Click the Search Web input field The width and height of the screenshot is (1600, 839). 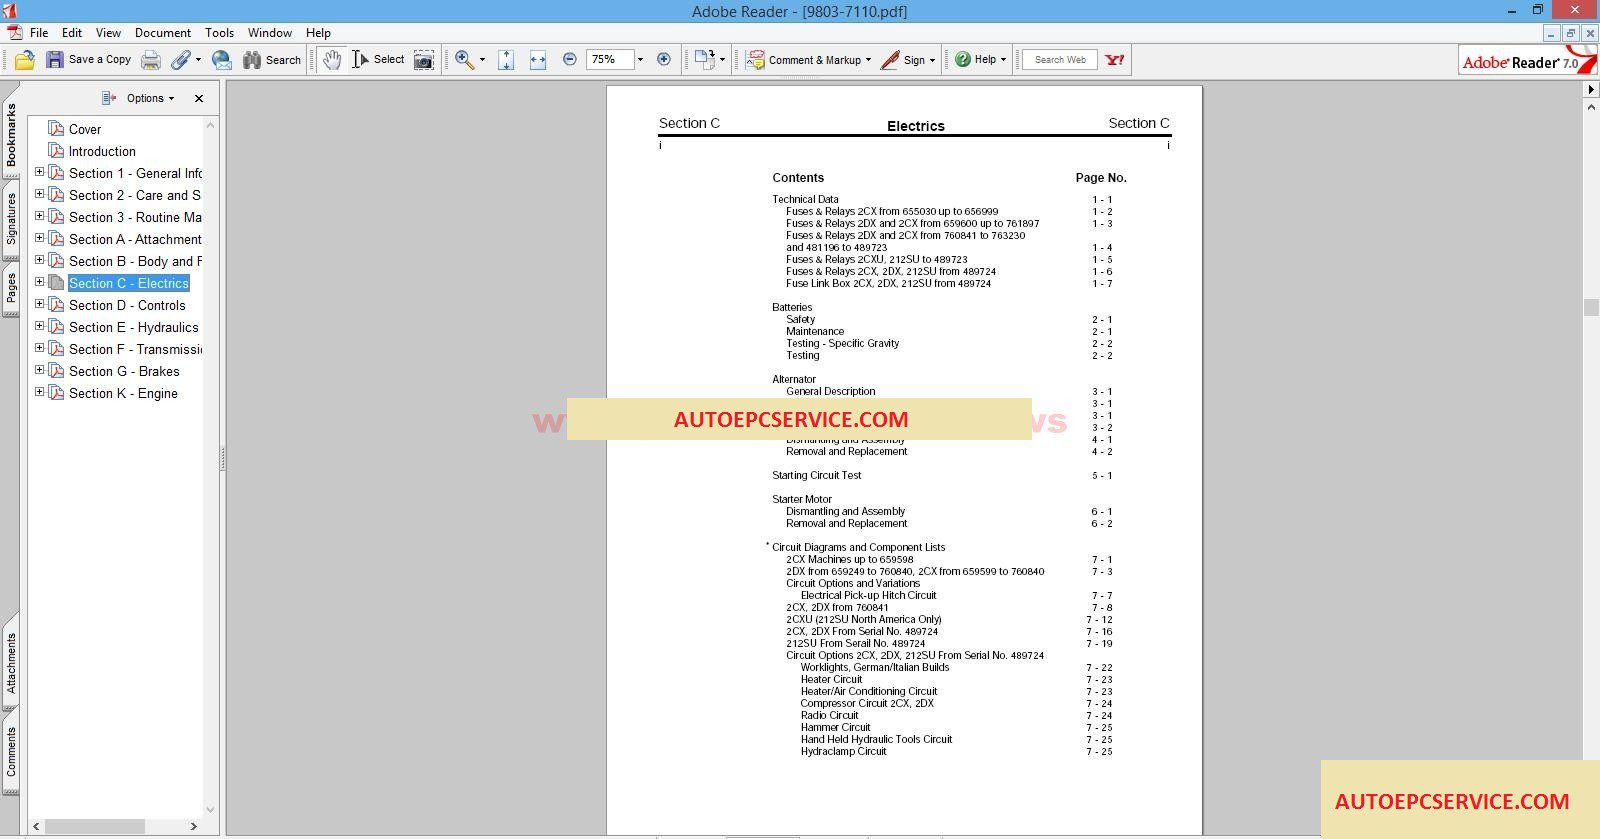coord(1060,60)
